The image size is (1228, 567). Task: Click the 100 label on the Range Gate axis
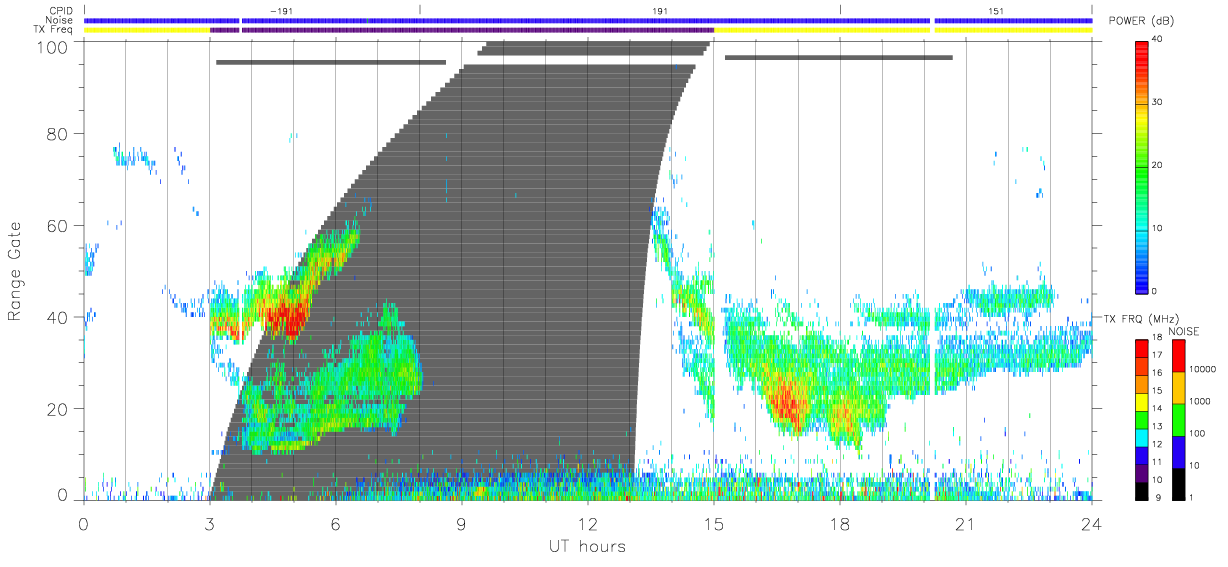52,47
